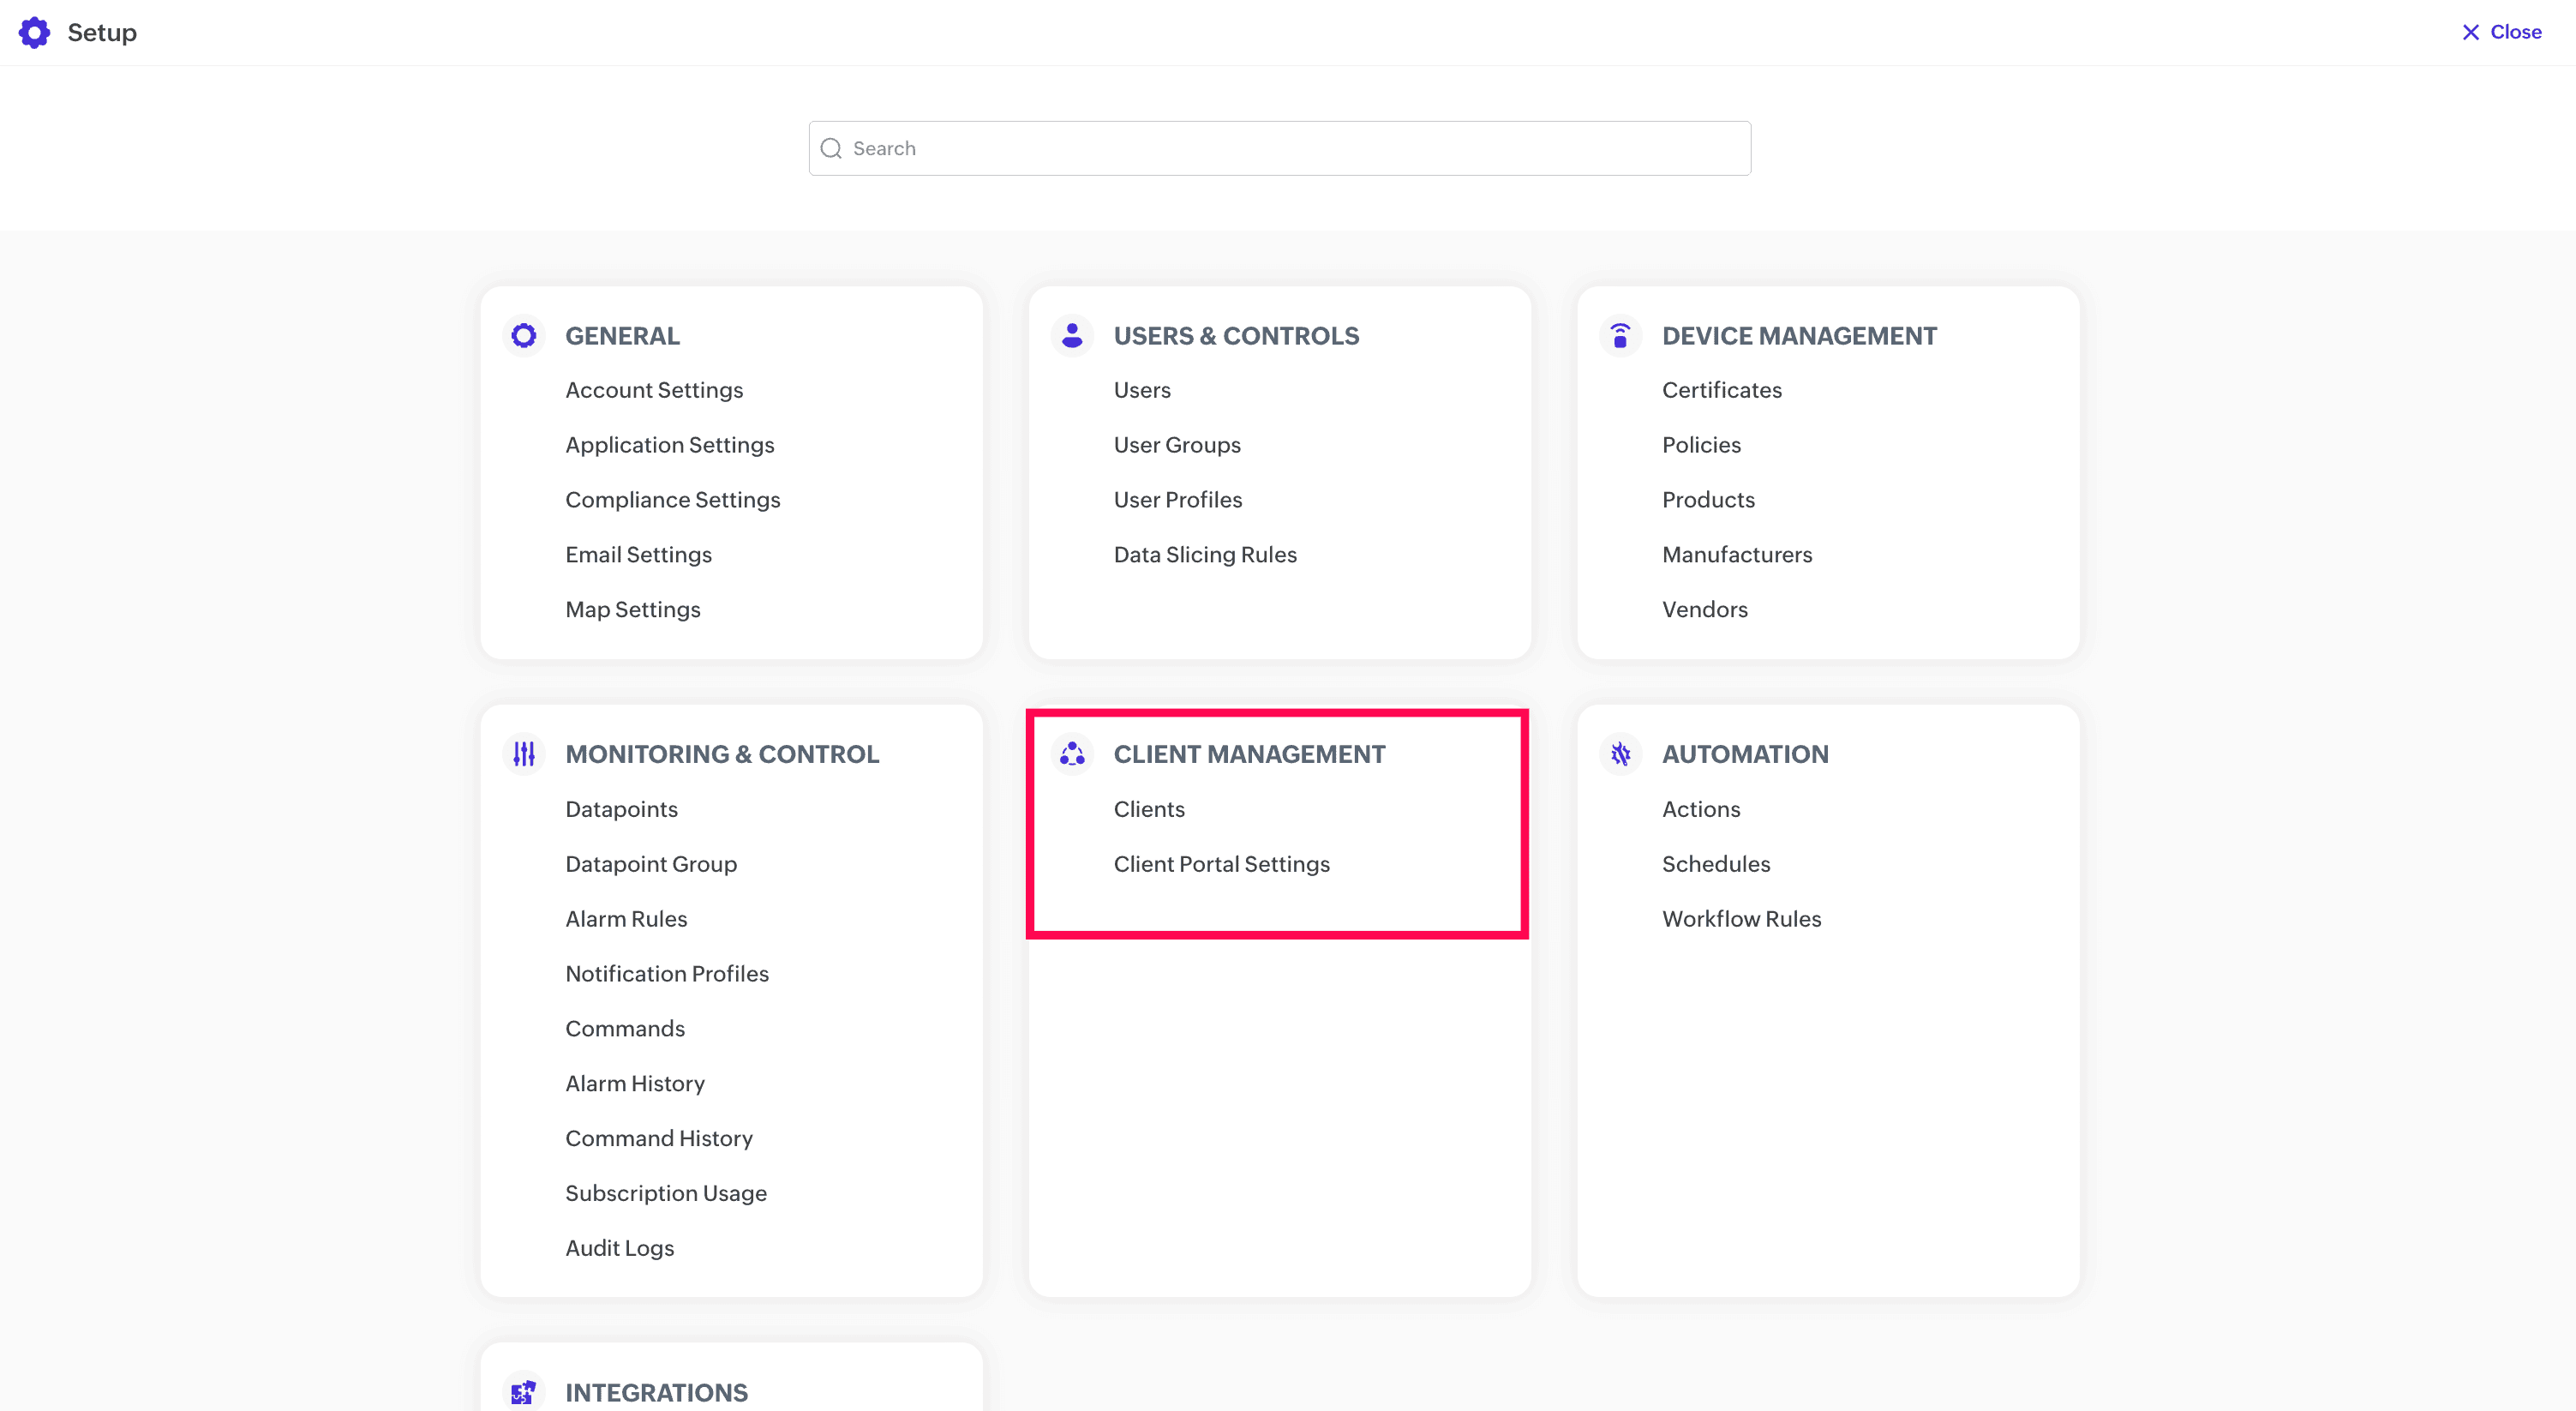Click the search magnifier icon
The width and height of the screenshot is (2576, 1411).
click(x=831, y=148)
